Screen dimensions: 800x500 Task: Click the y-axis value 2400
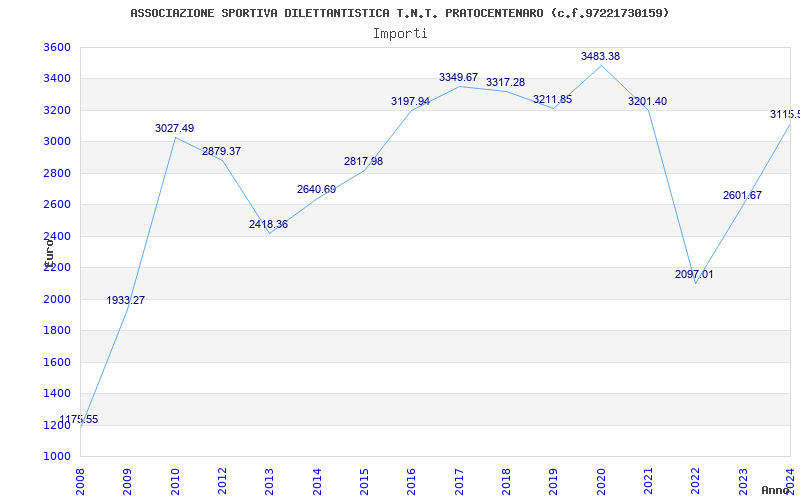pyautogui.click(x=57, y=236)
